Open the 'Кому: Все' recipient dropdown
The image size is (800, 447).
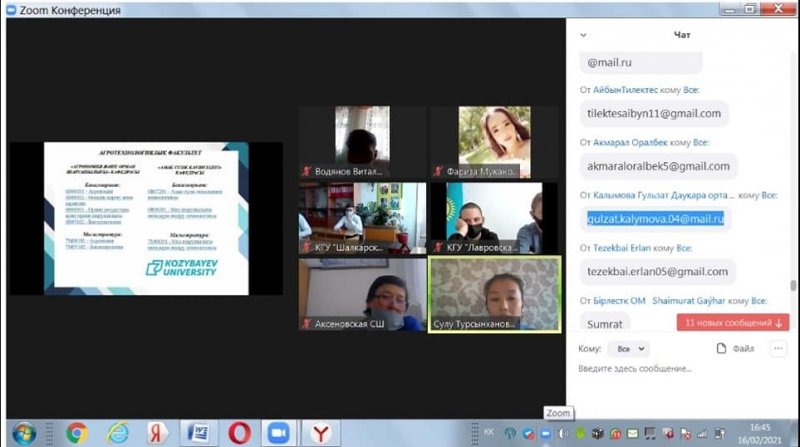629,349
